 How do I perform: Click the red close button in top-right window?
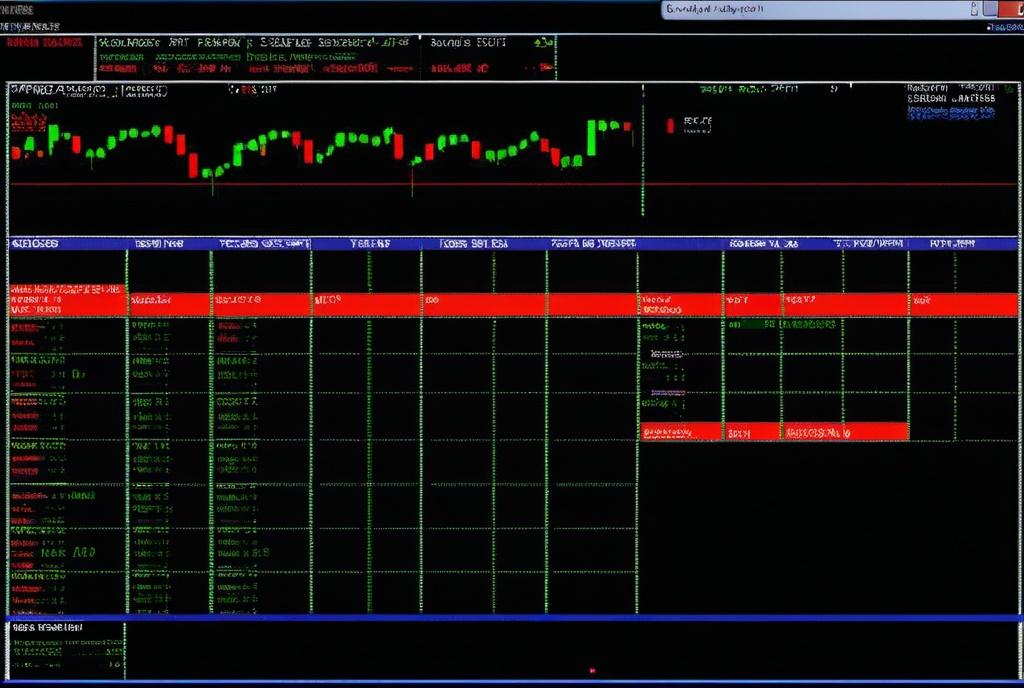[x=1010, y=8]
